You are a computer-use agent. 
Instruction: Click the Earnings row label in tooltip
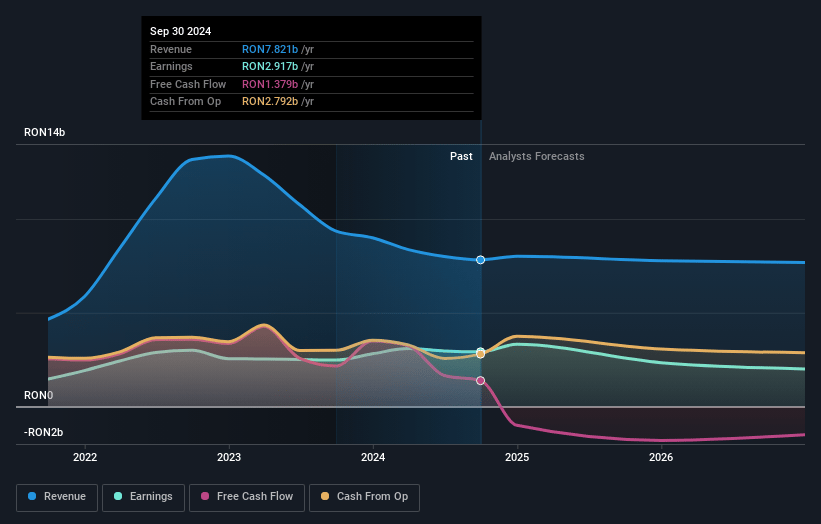click(x=171, y=66)
